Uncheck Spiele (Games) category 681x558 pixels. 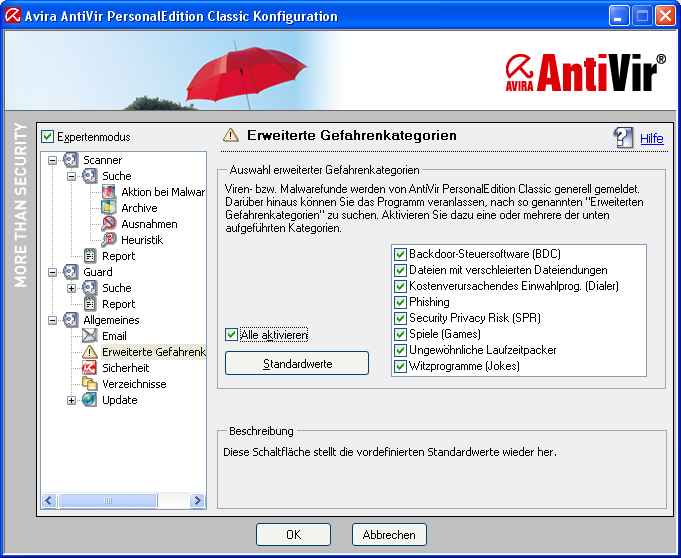(400, 334)
